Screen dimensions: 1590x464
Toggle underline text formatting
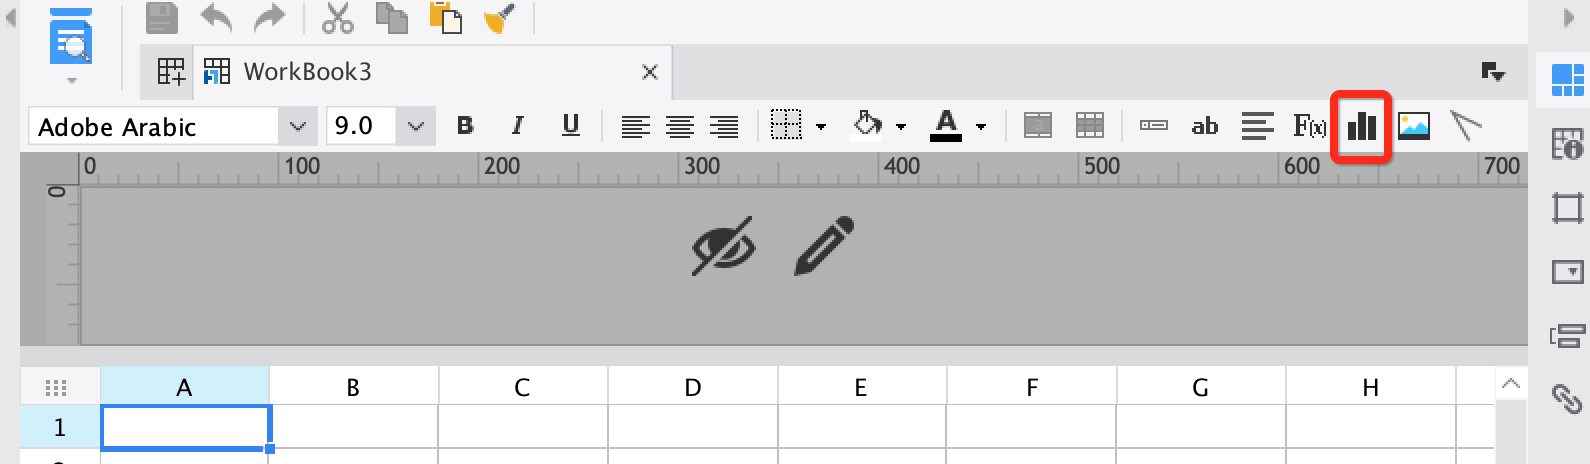click(570, 126)
